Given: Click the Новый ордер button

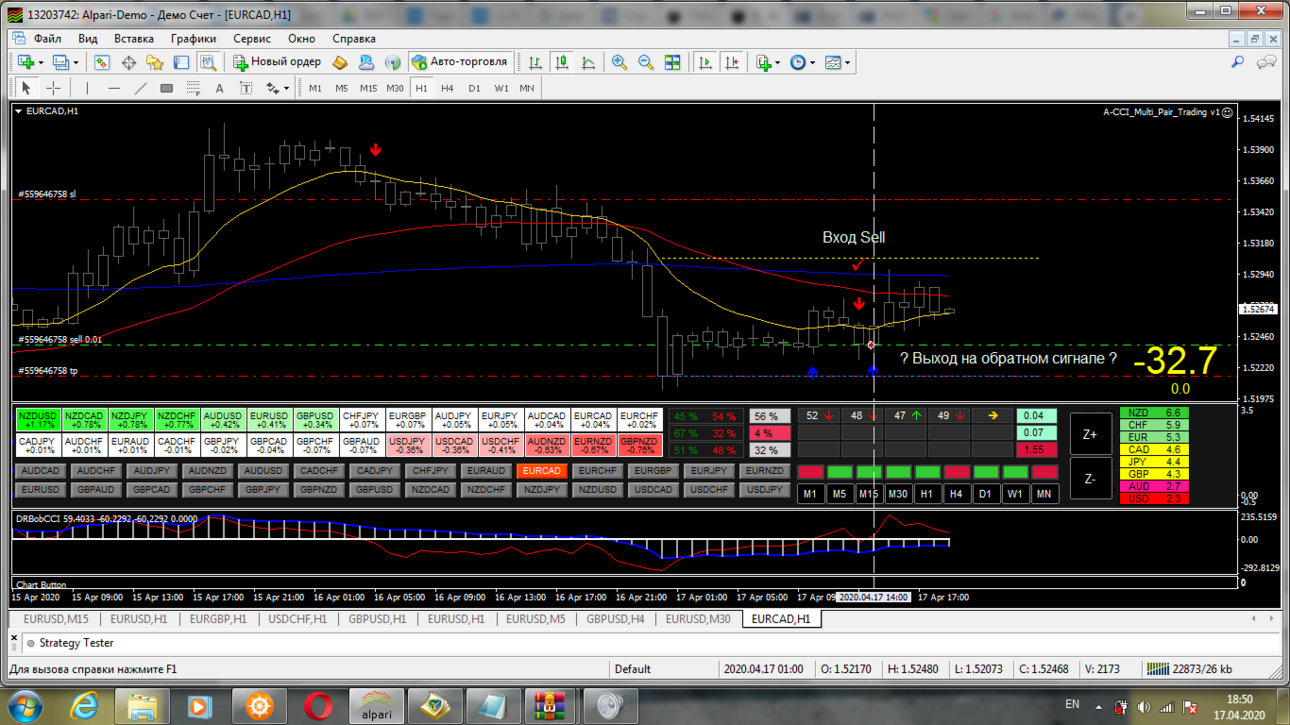Looking at the screenshot, I should click(x=277, y=62).
